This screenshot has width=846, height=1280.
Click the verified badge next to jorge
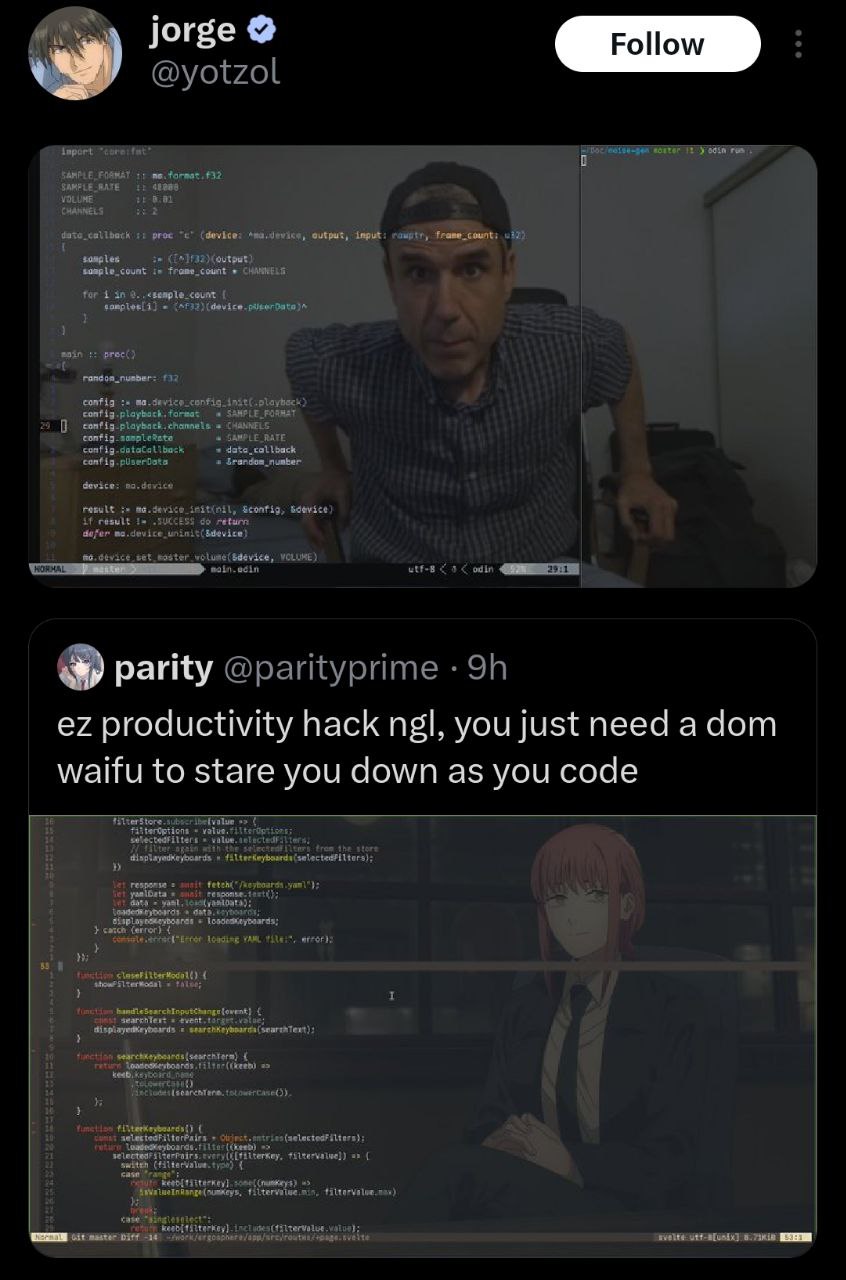262,32
